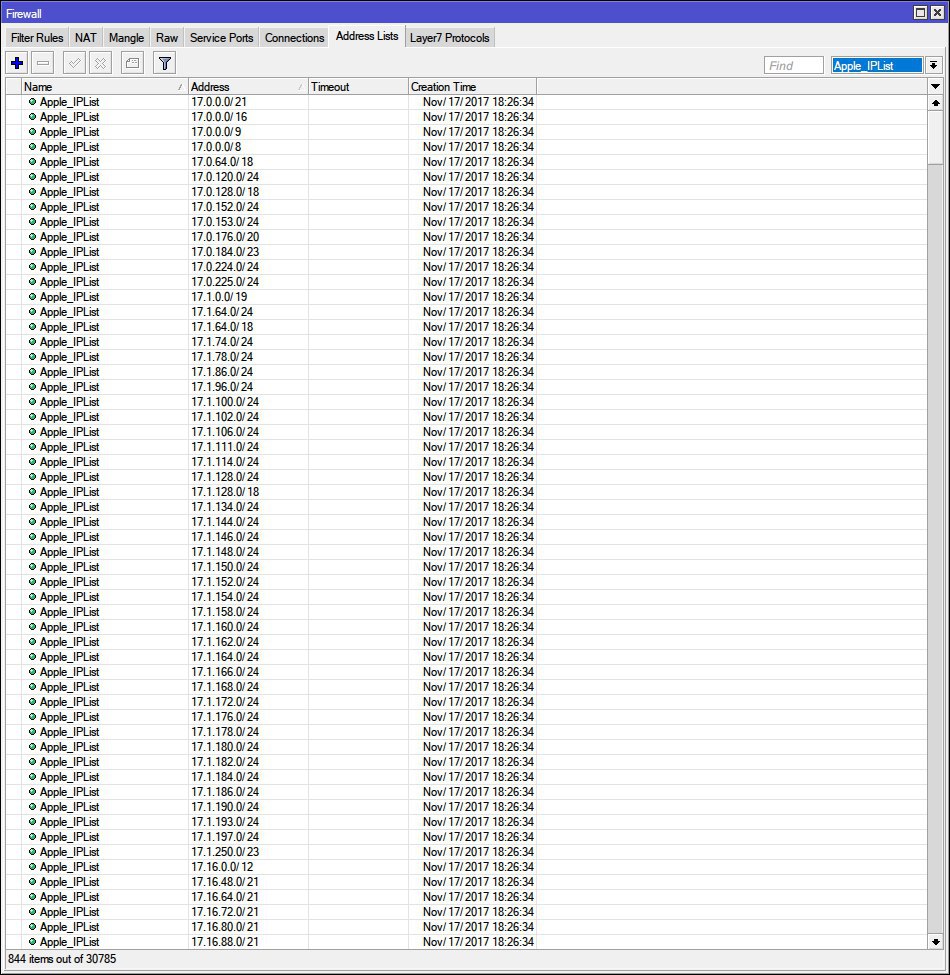Click the status dot of row 17.0.176.0/20
The height and width of the screenshot is (975, 950).
pos(32,236)
